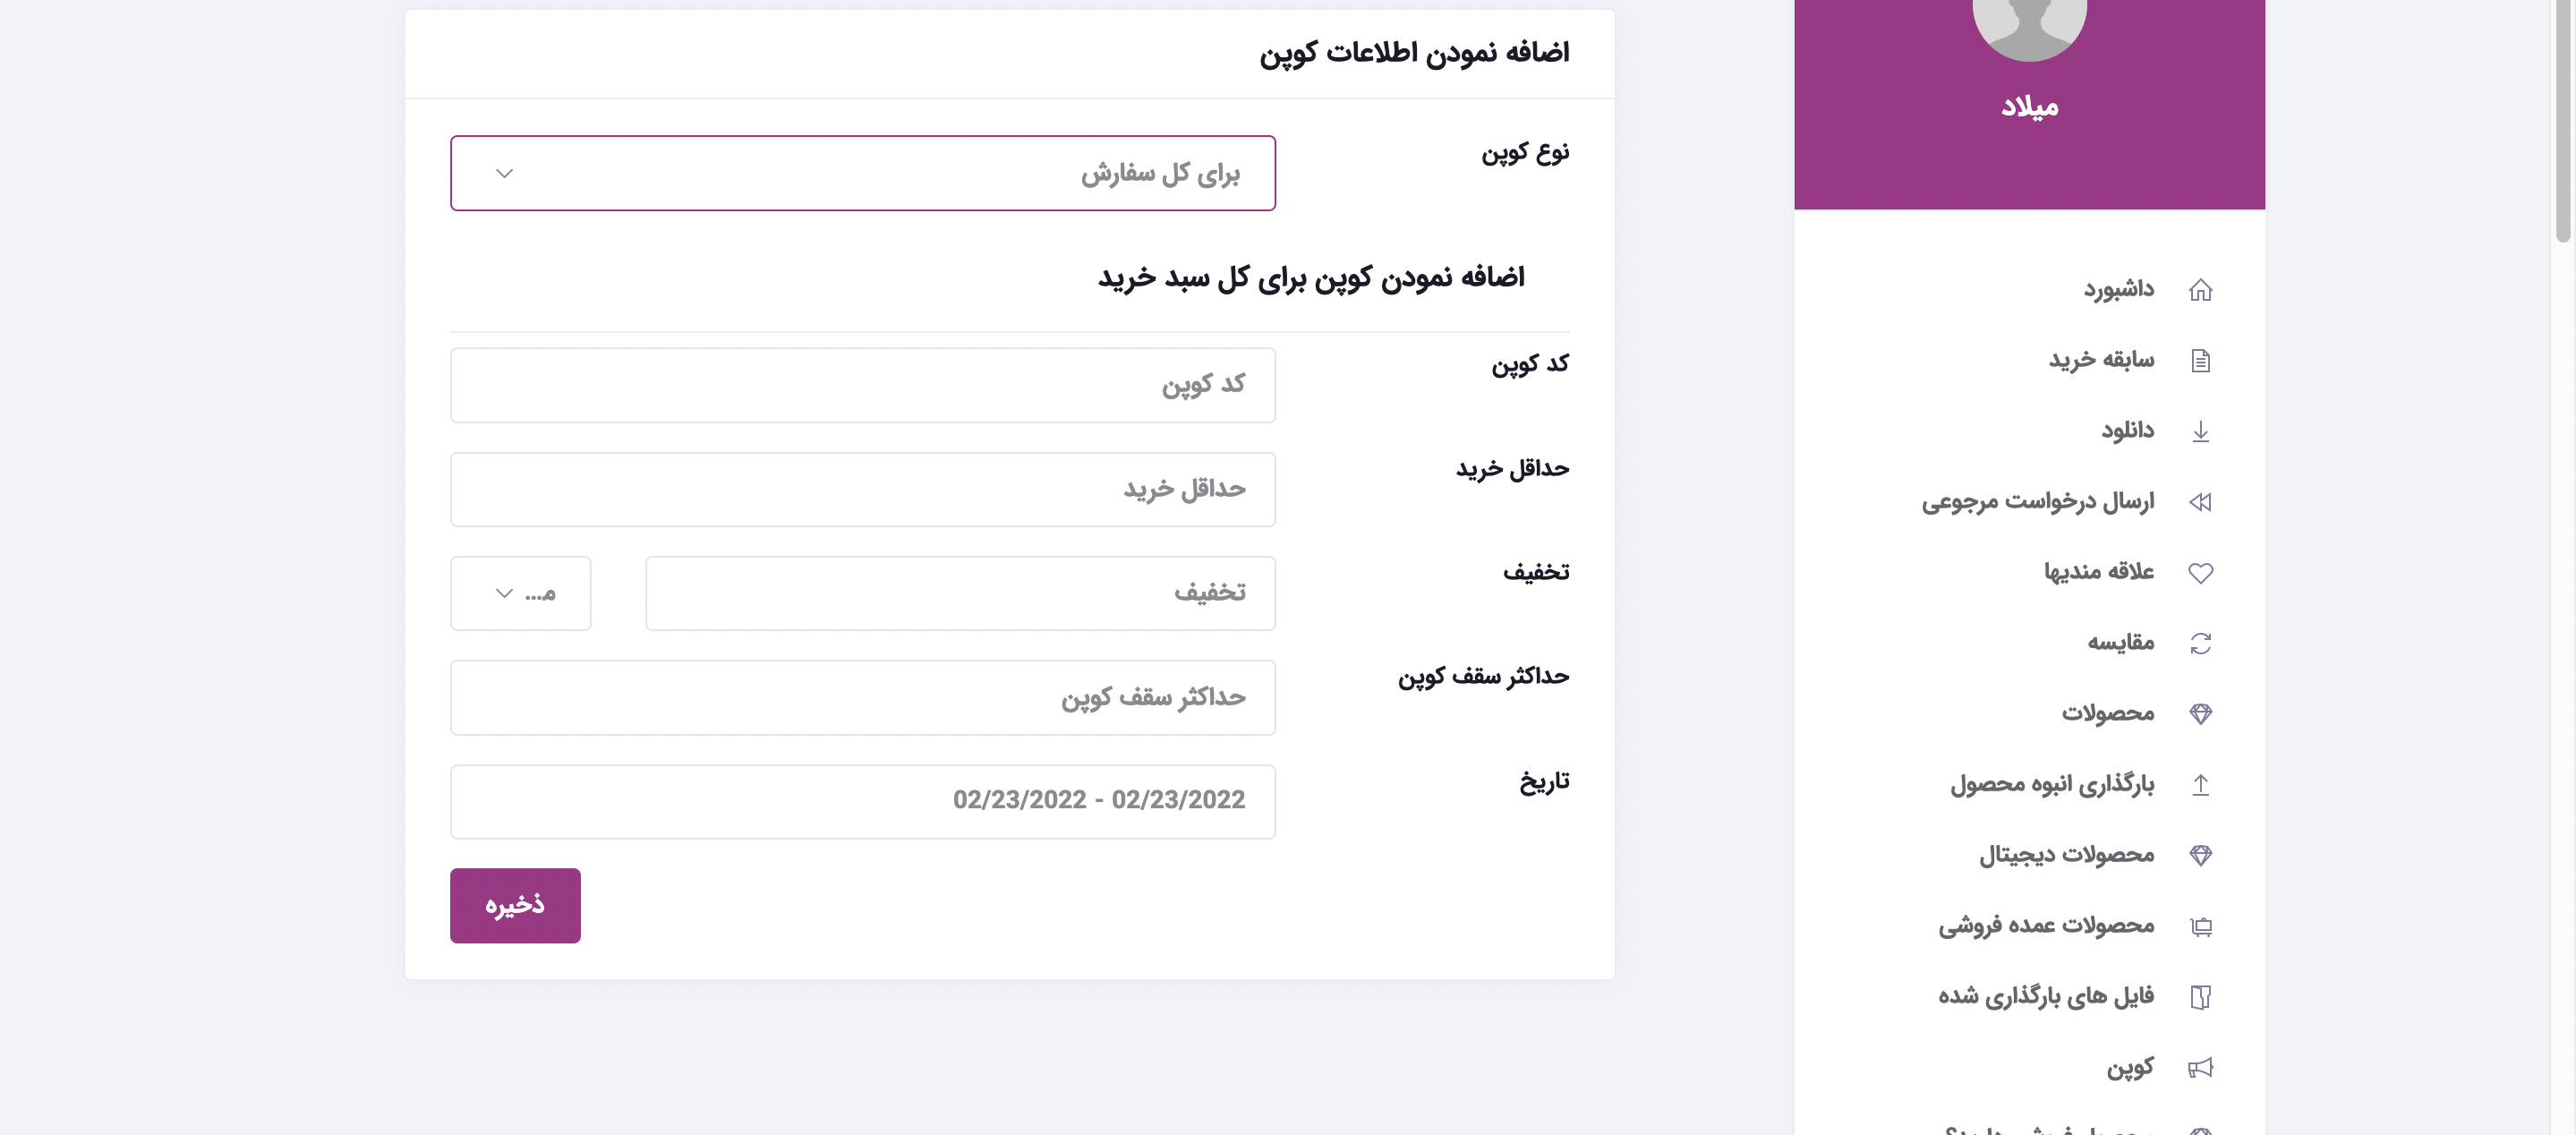Click the coupon megaphone icon

pyautogui.click(x=2199, y=1066)
